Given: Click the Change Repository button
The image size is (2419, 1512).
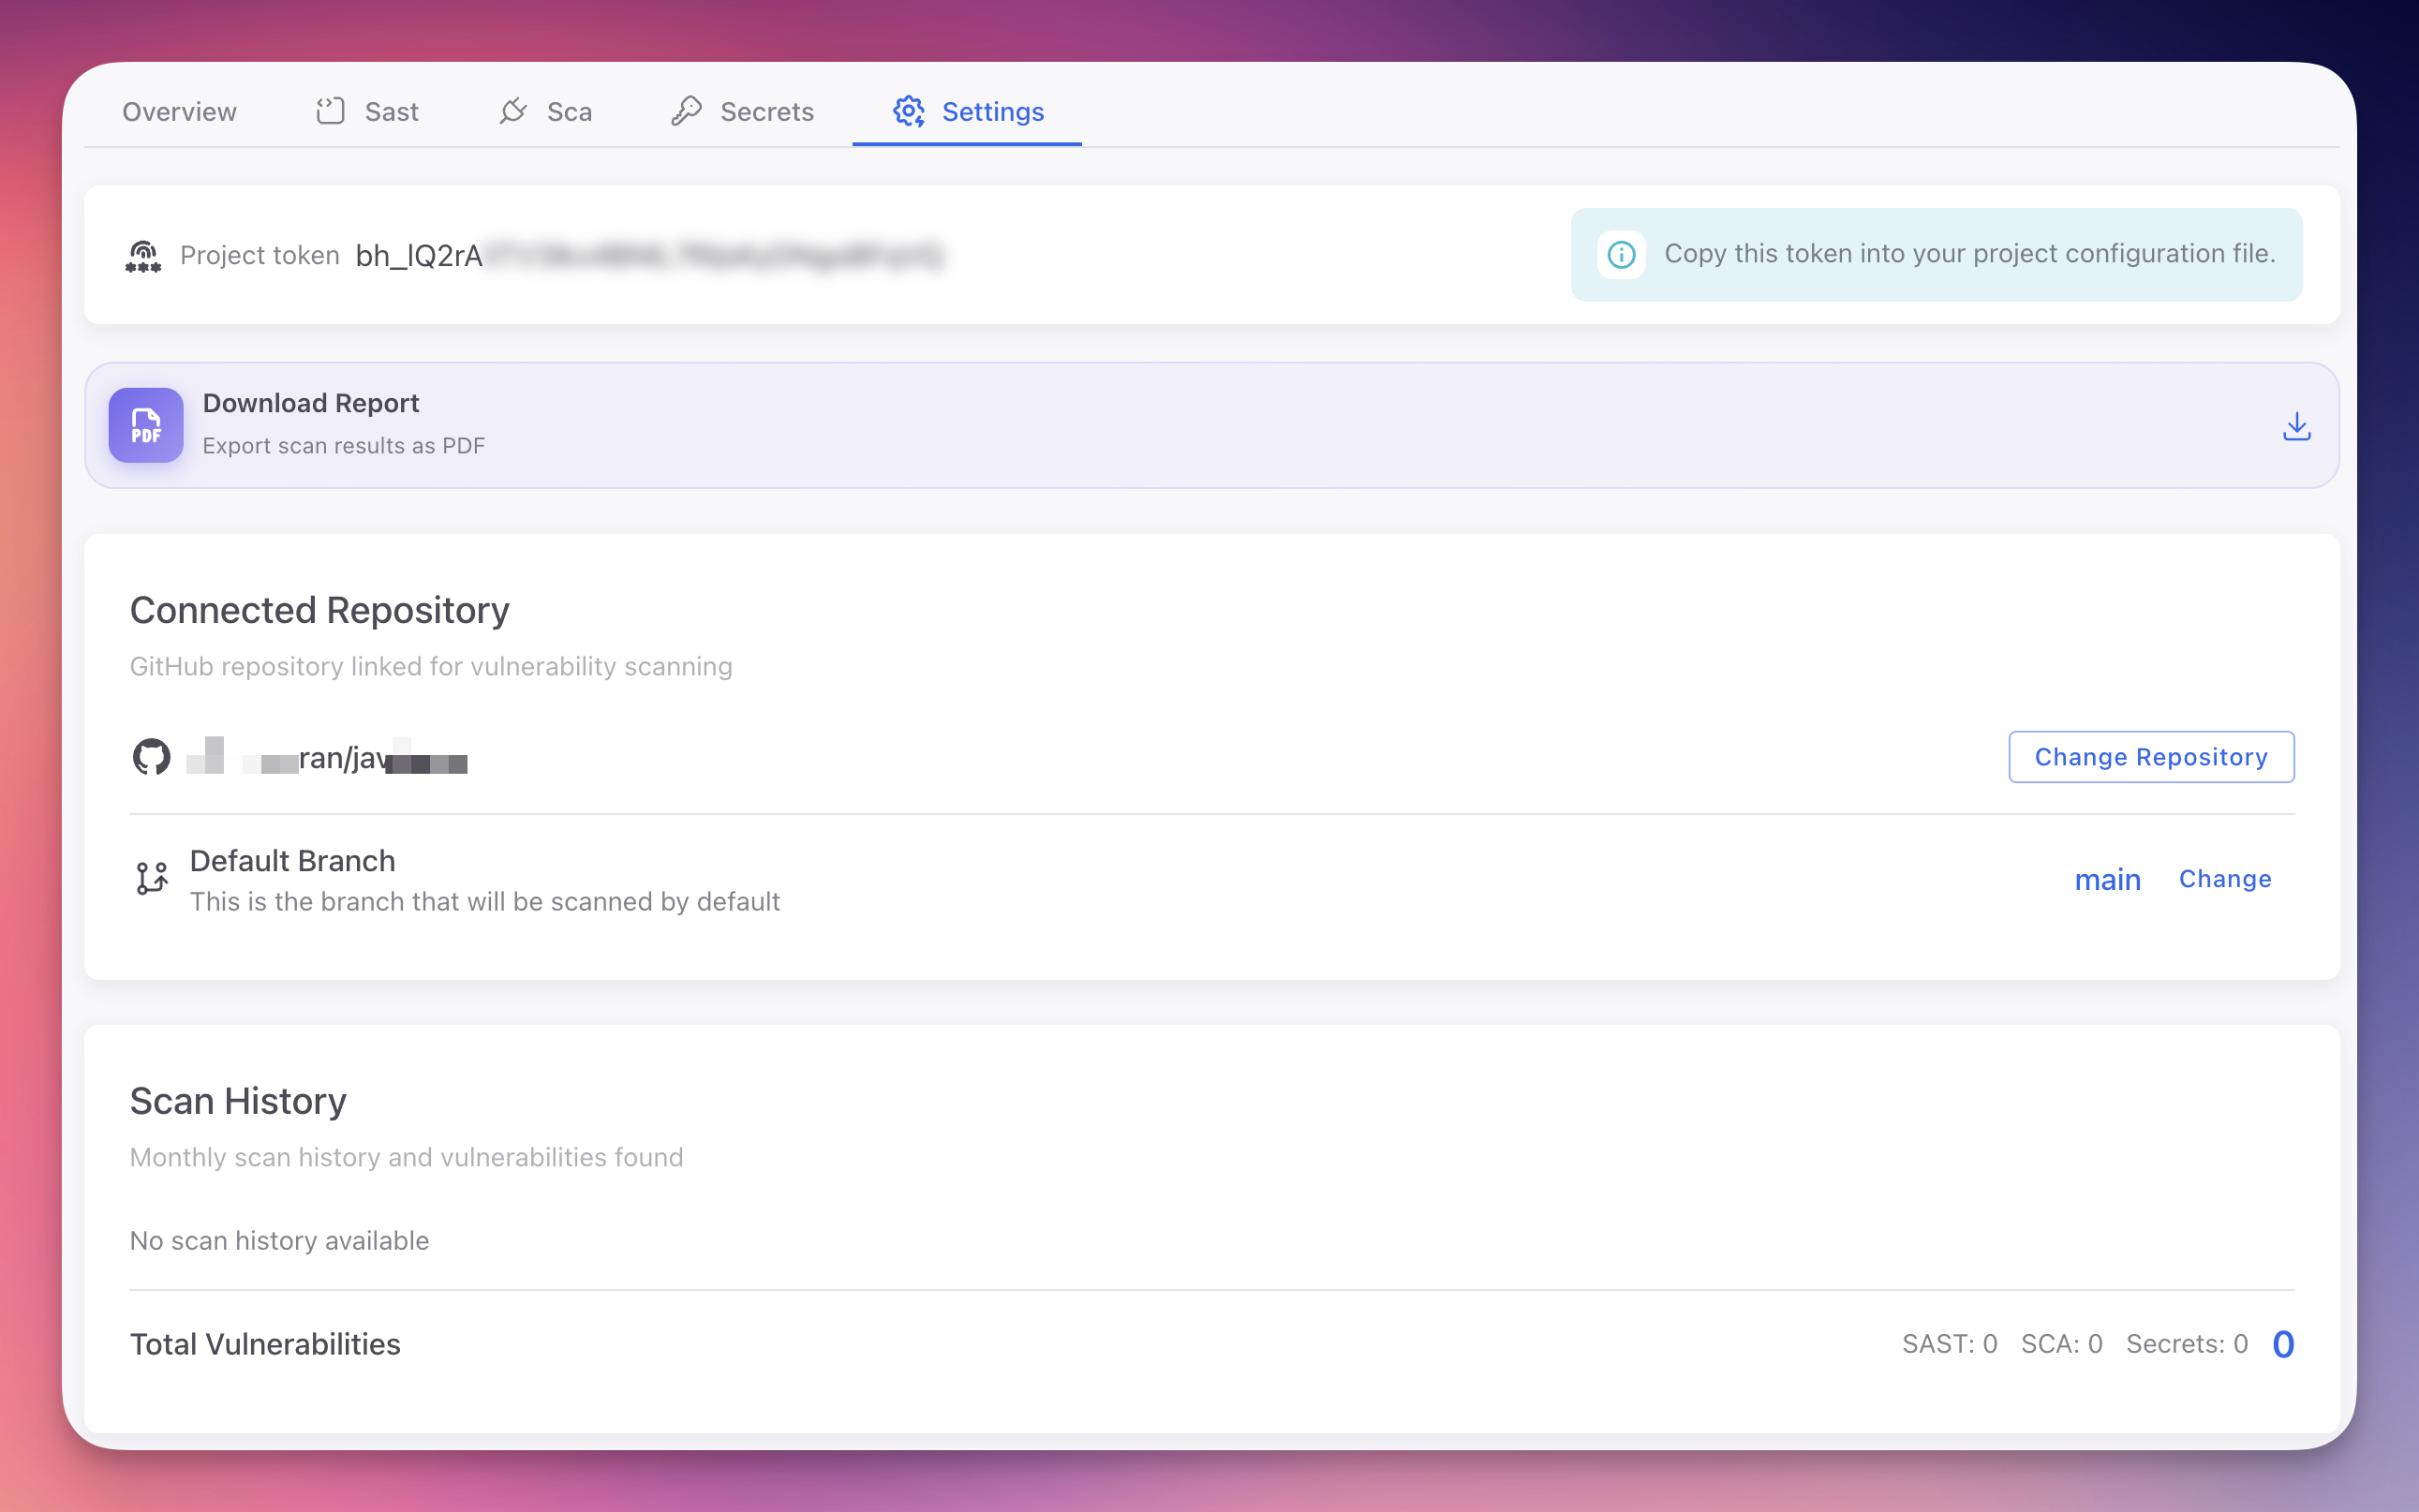Looking at the screenshot, I should point(2151,757).
